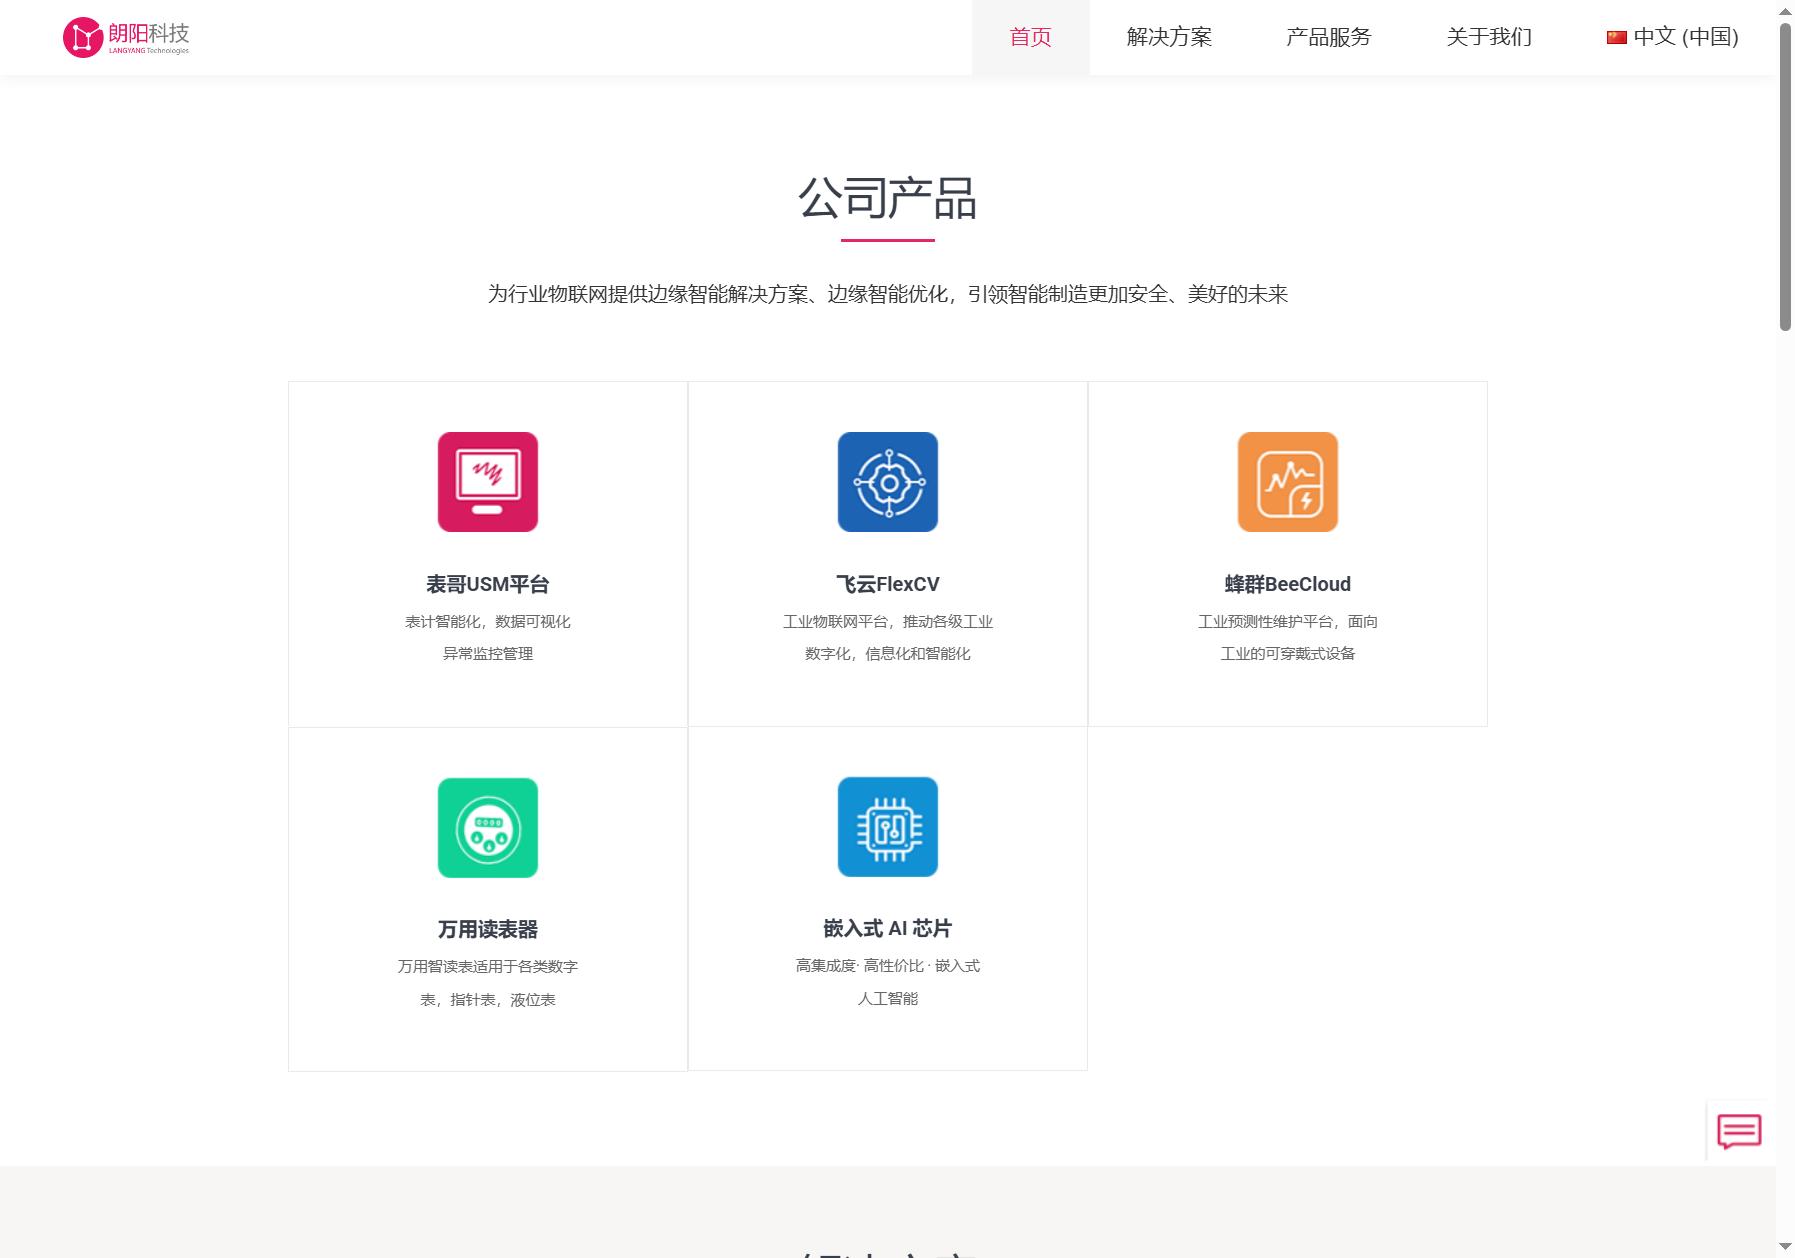Click the text 工业预测性维护平台，面向
This screenshot has height=1258, width=1795.
coord(1288,621)
